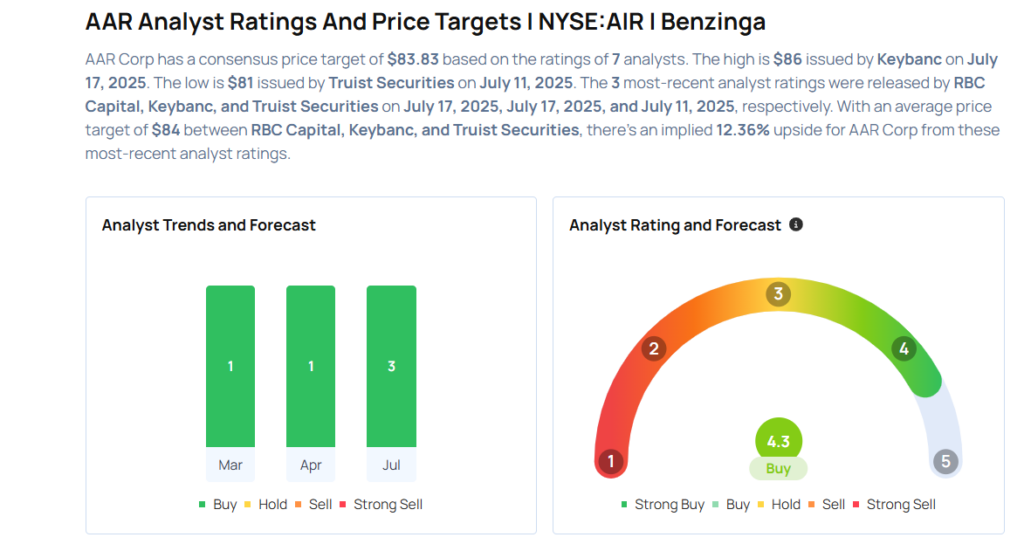
Task: Select the Jul bar showing 3
Action: 391,366
